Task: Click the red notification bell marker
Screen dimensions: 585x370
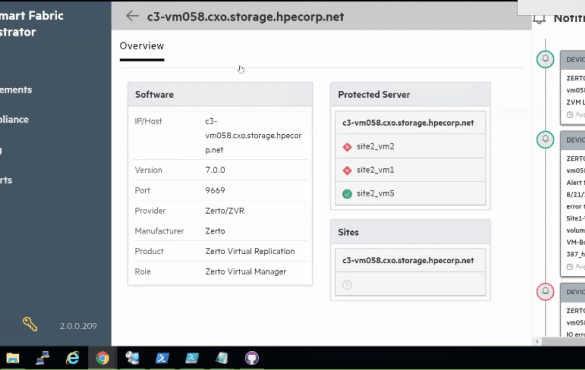Action: point(545,291)
